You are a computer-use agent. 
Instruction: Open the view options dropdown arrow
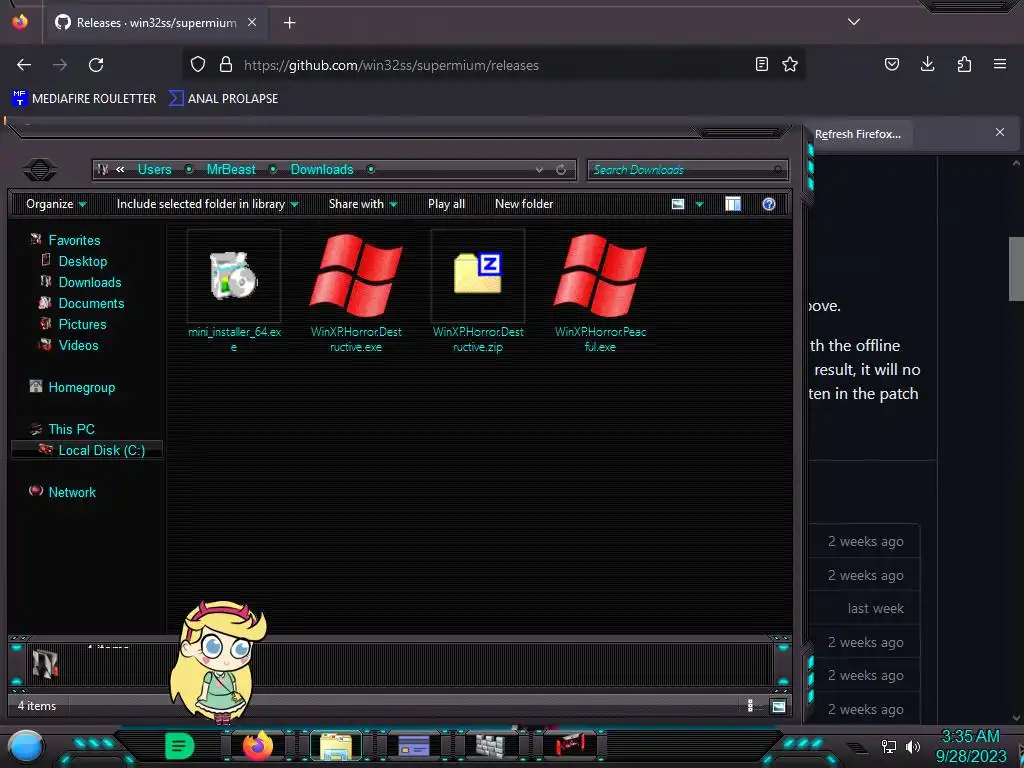click(699, 204)
